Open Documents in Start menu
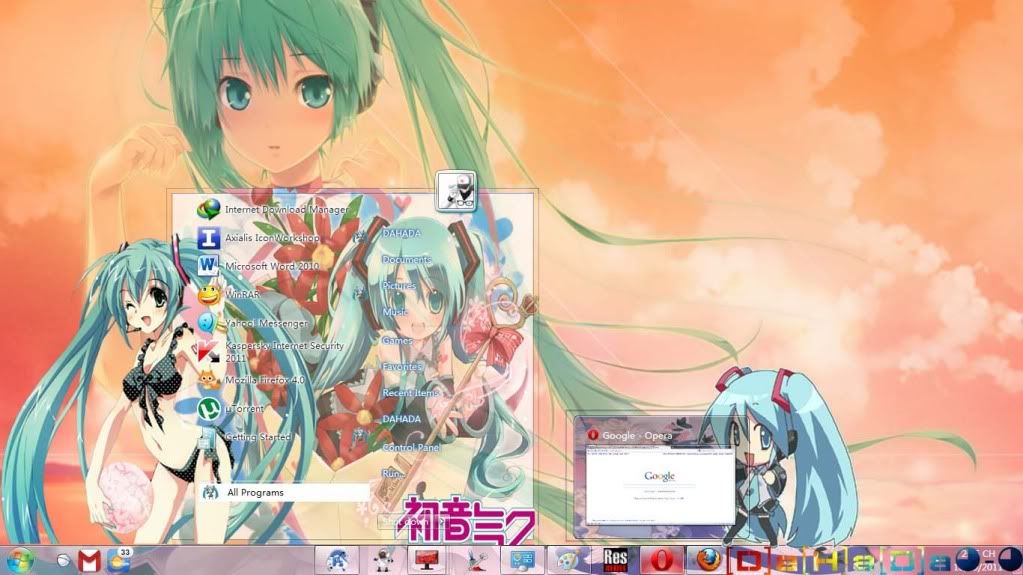This screenshot has height=575, width=1023. [406, 260]
